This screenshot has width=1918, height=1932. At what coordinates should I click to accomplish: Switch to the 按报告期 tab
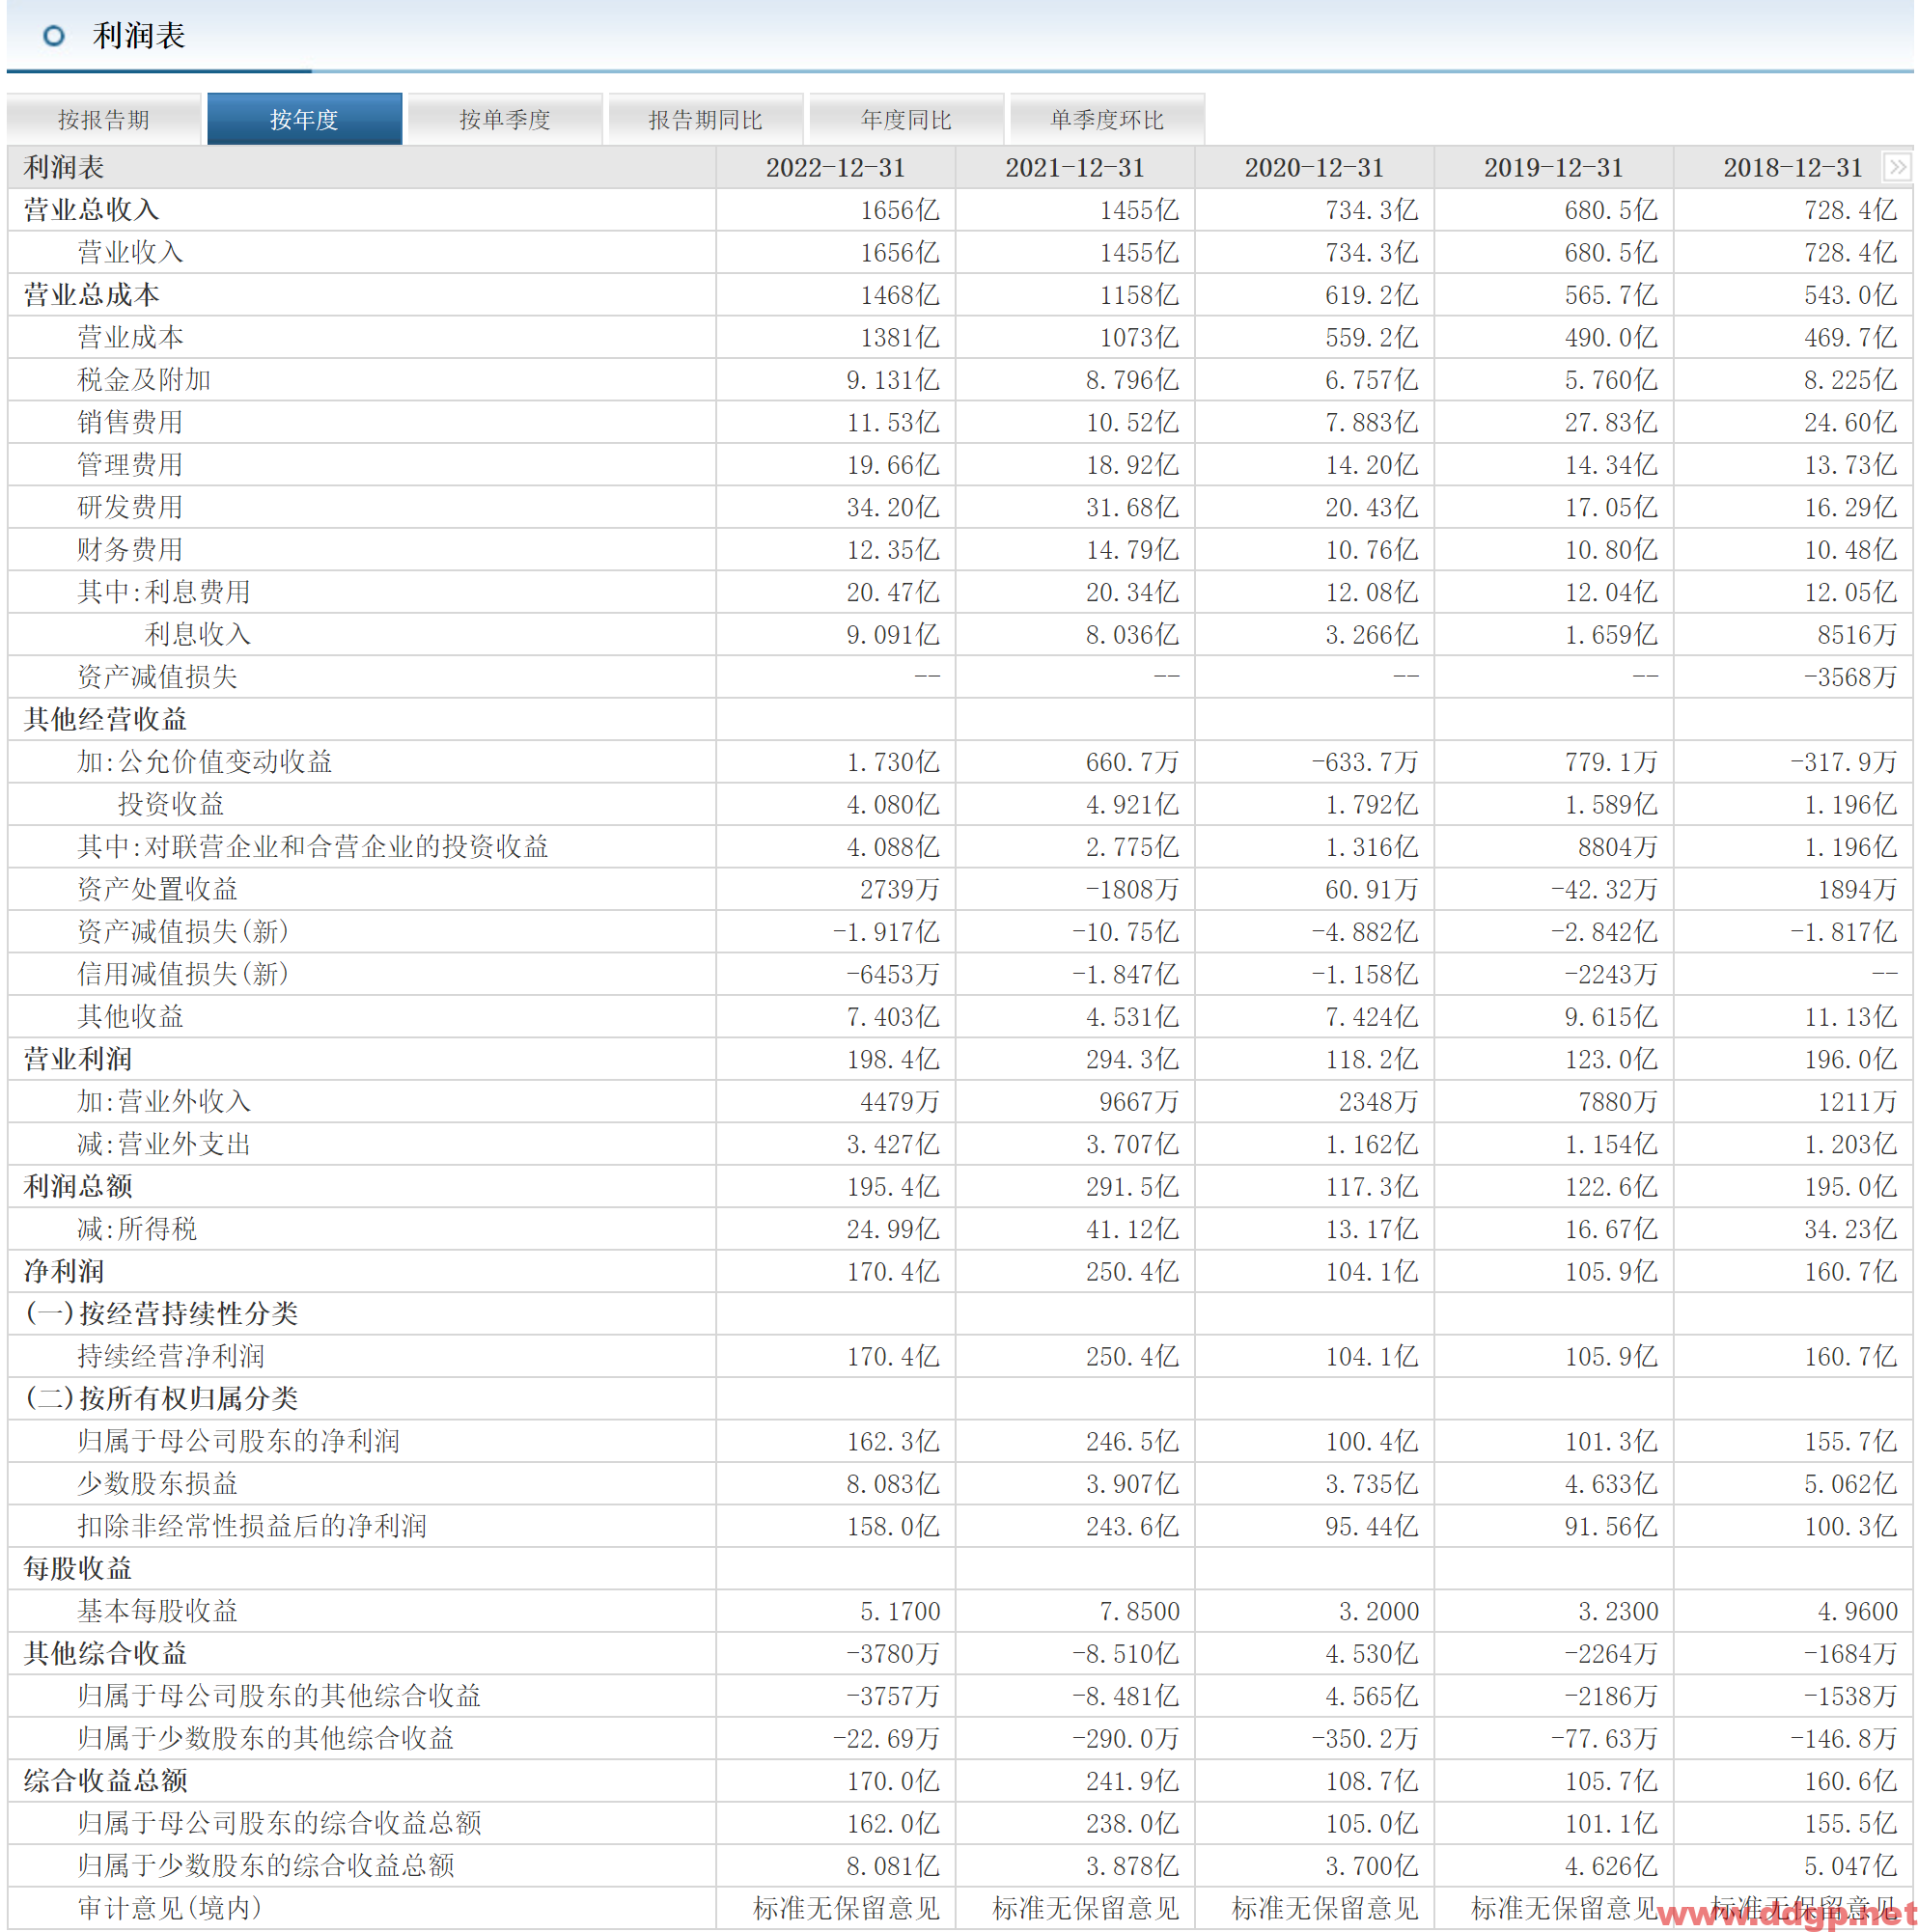tap(104, 120)
